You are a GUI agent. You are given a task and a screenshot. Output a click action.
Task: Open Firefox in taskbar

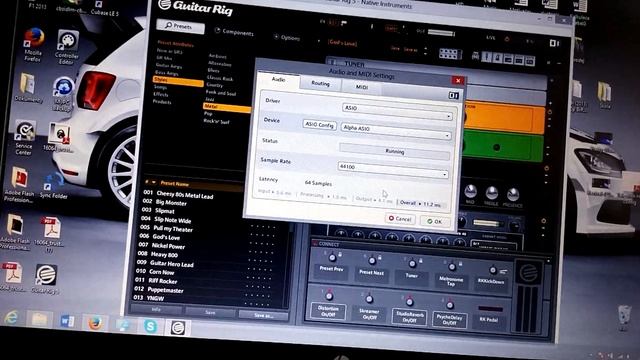pyautogui.click(x=95, y=323)
